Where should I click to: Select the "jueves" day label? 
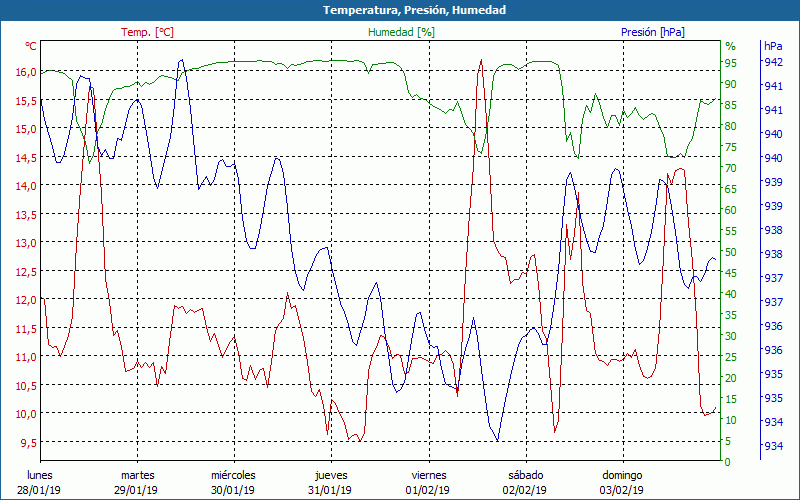pyautogui.click(x=331, y=475)
